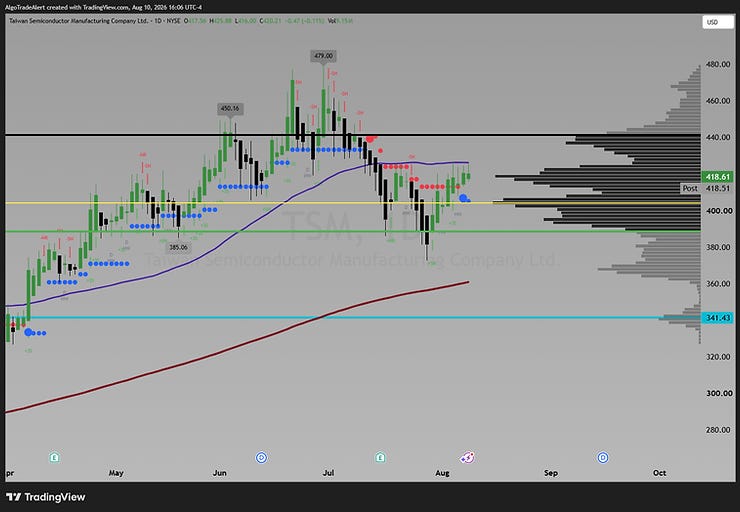The width and height of the screenshot is (740, 512).
Task: Click the 460.00 price scale label
Action: click(718, 101)
